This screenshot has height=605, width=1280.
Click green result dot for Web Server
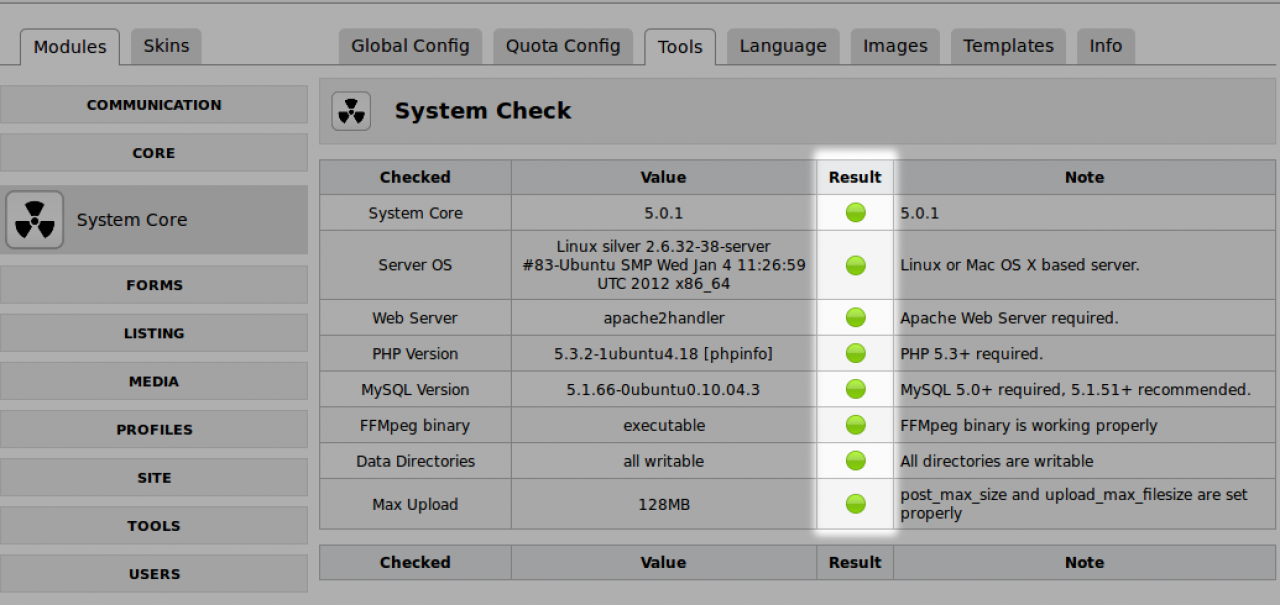click(855, 318)
